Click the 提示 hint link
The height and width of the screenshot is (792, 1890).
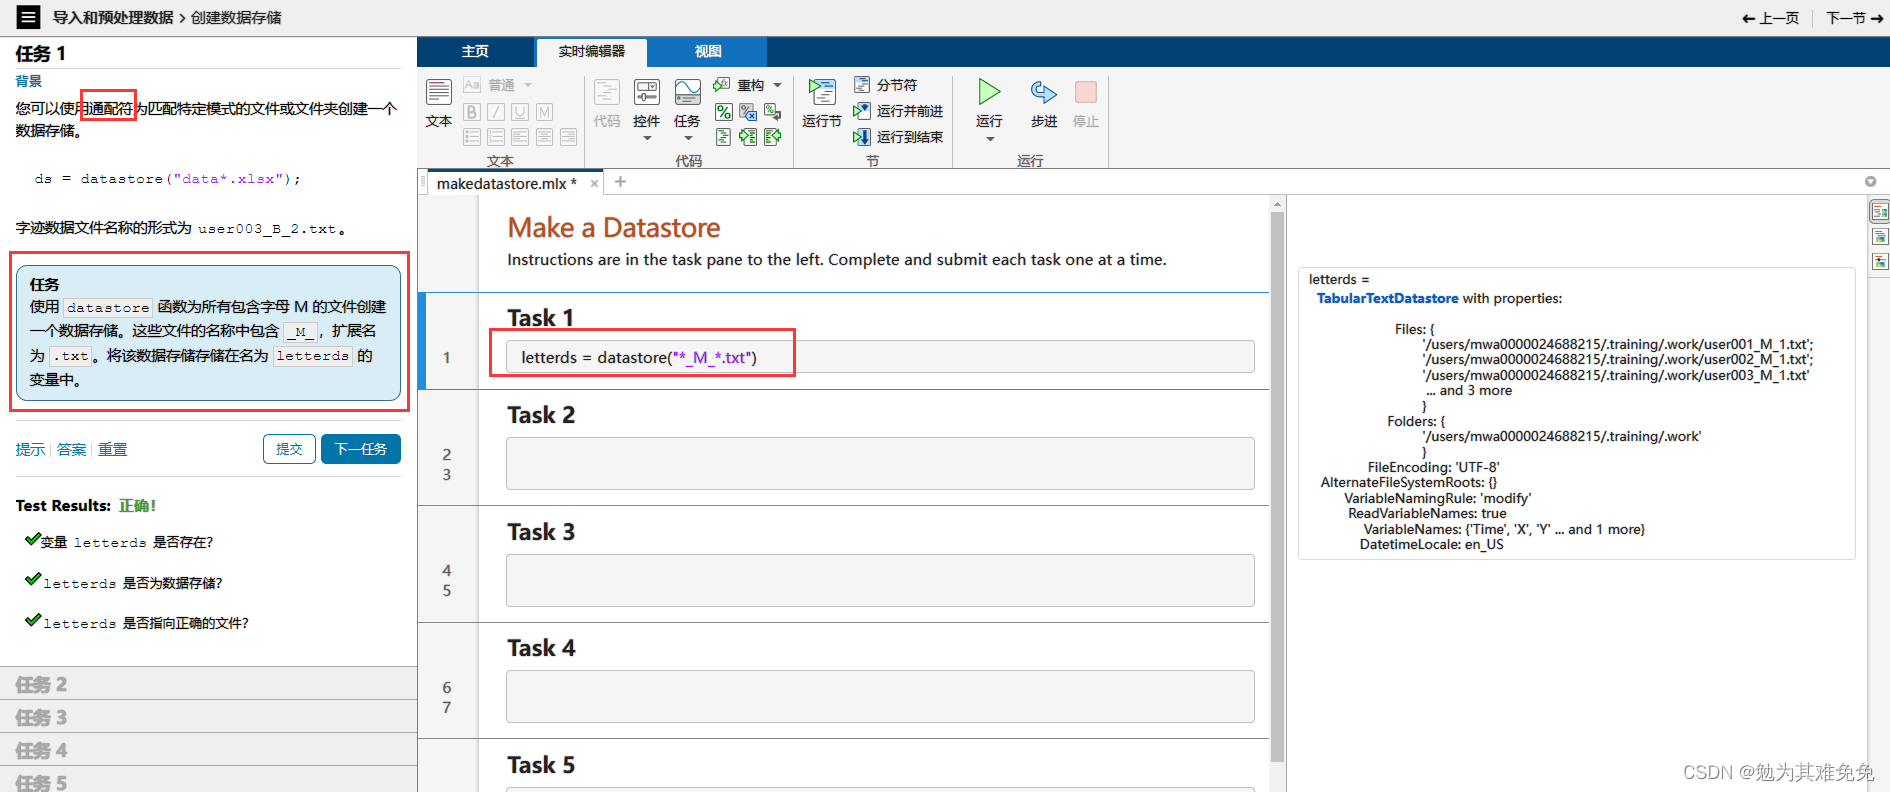tap(30, 450)
